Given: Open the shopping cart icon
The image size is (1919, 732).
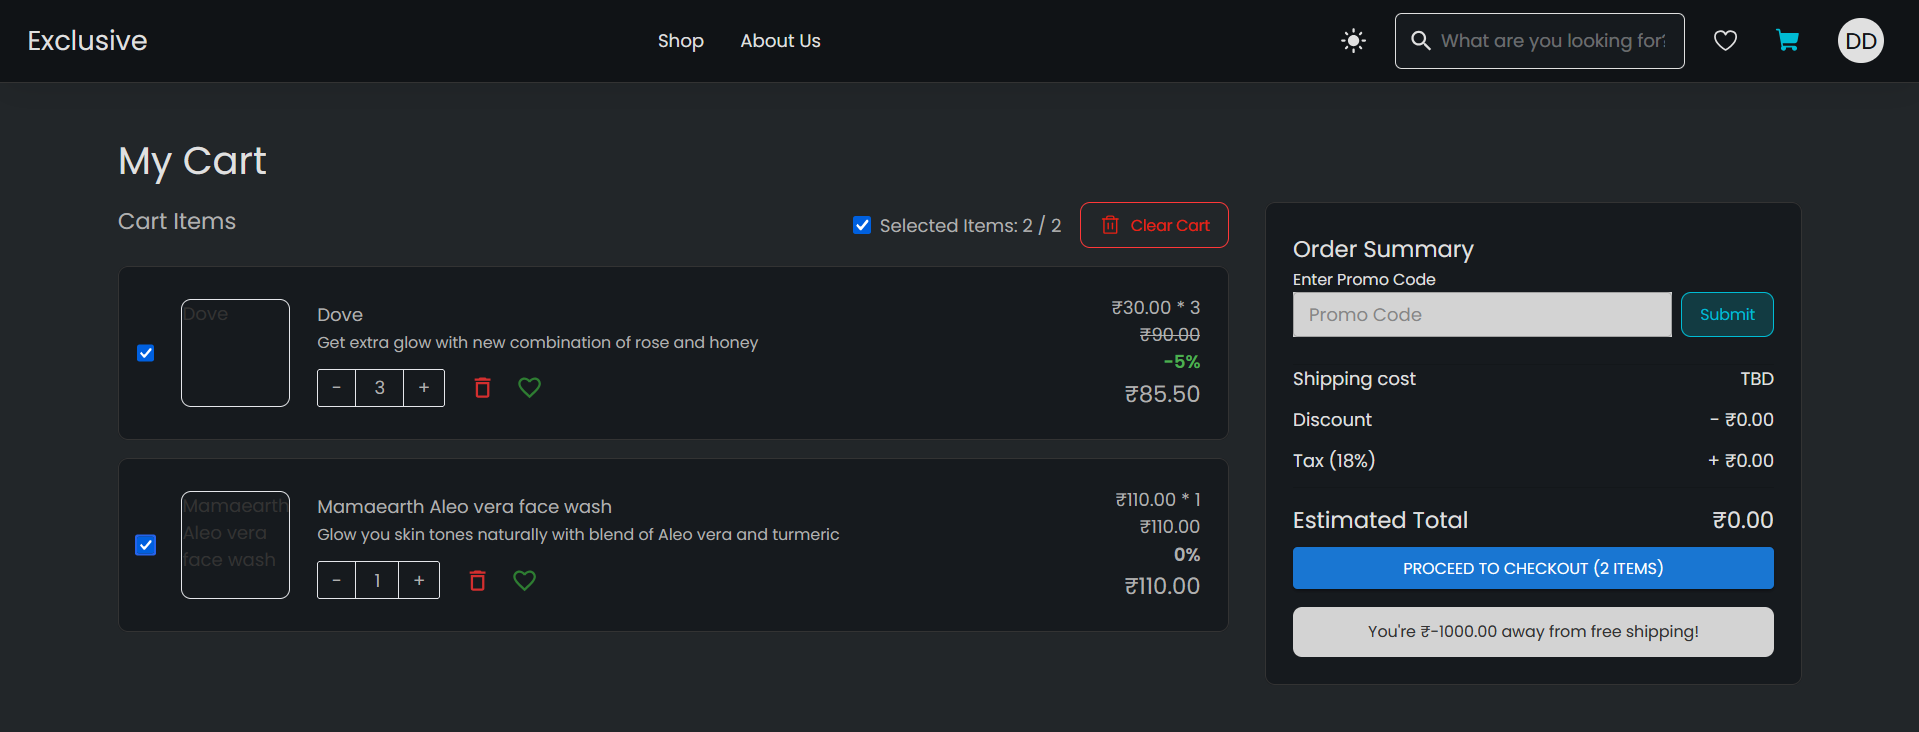Looking at the screenshot, I should tap(1787, 41).
